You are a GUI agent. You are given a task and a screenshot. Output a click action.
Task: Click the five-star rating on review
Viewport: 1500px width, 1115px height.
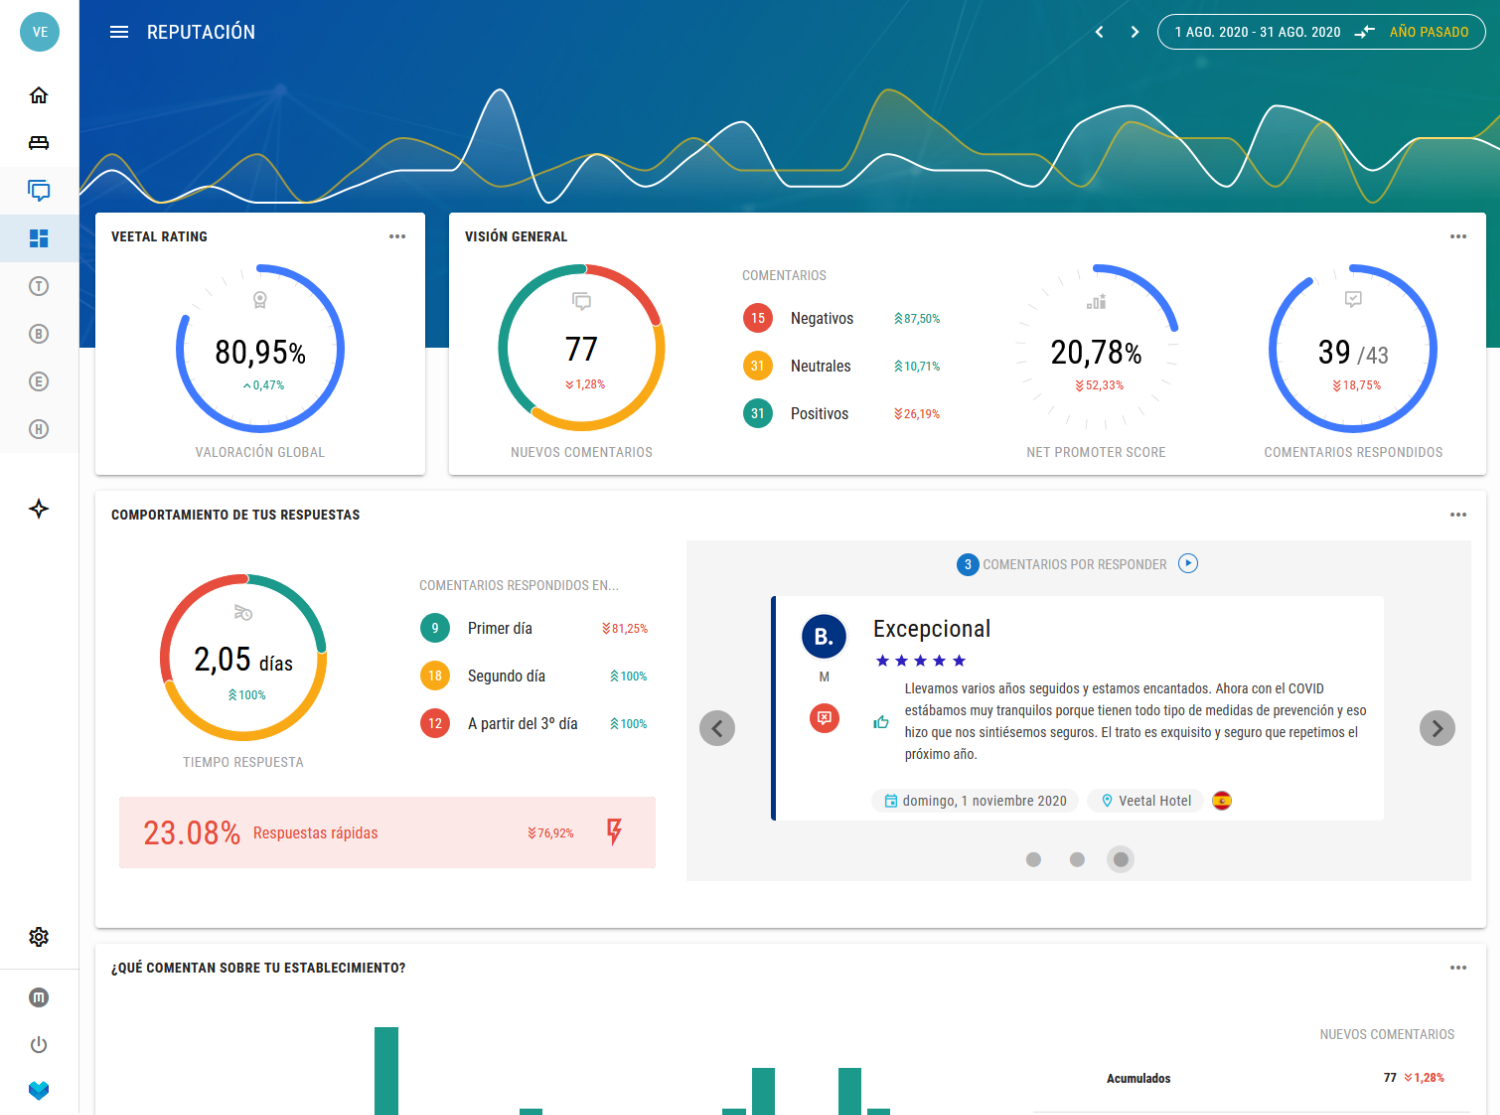[920, 660]
